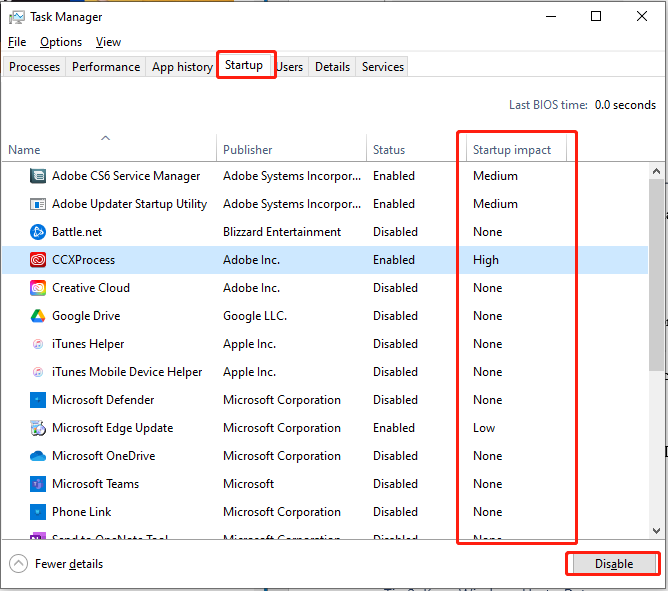Select the CCXProcess entry name
The width and height of the screenshot is (668, 591).
click(x=84, y=260)
